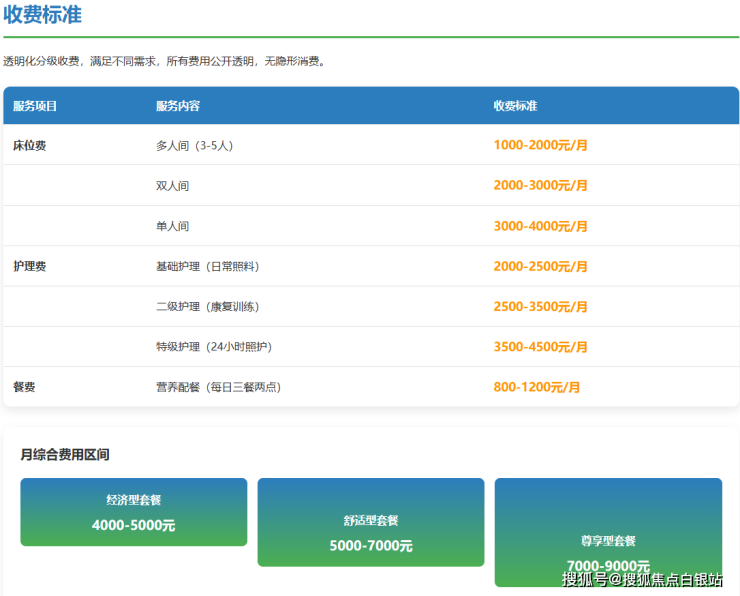The image size is (740, 596).
Task: Open the 尊享型套餐 package card
Action: [x=608, y=532]
